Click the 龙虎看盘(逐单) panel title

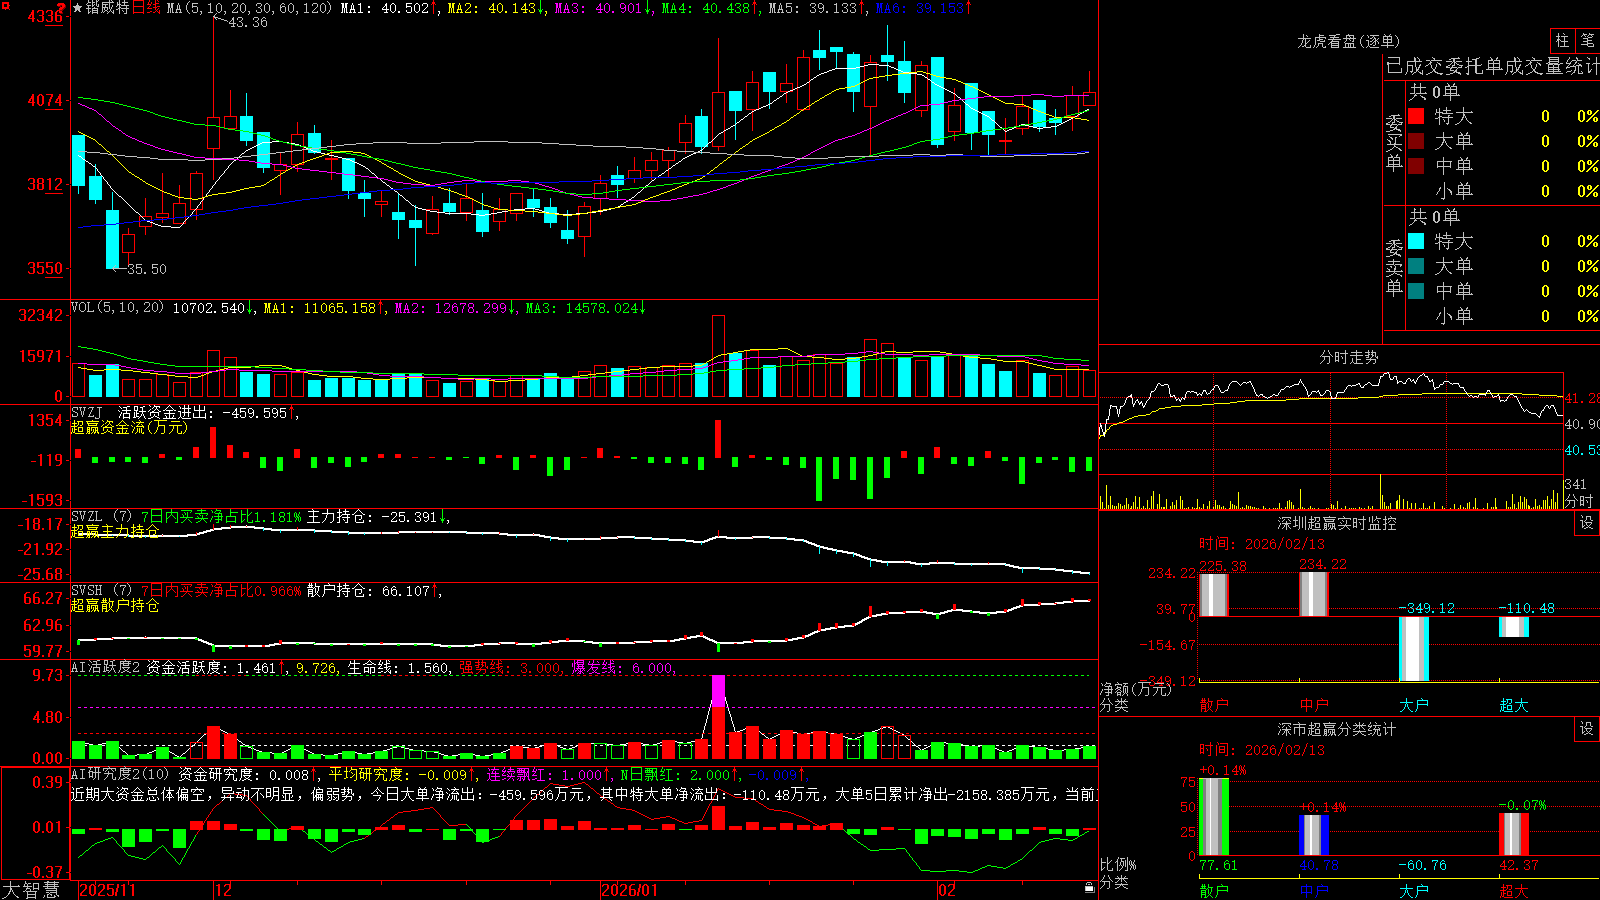pyautogui.click(x=1349, y=41)
